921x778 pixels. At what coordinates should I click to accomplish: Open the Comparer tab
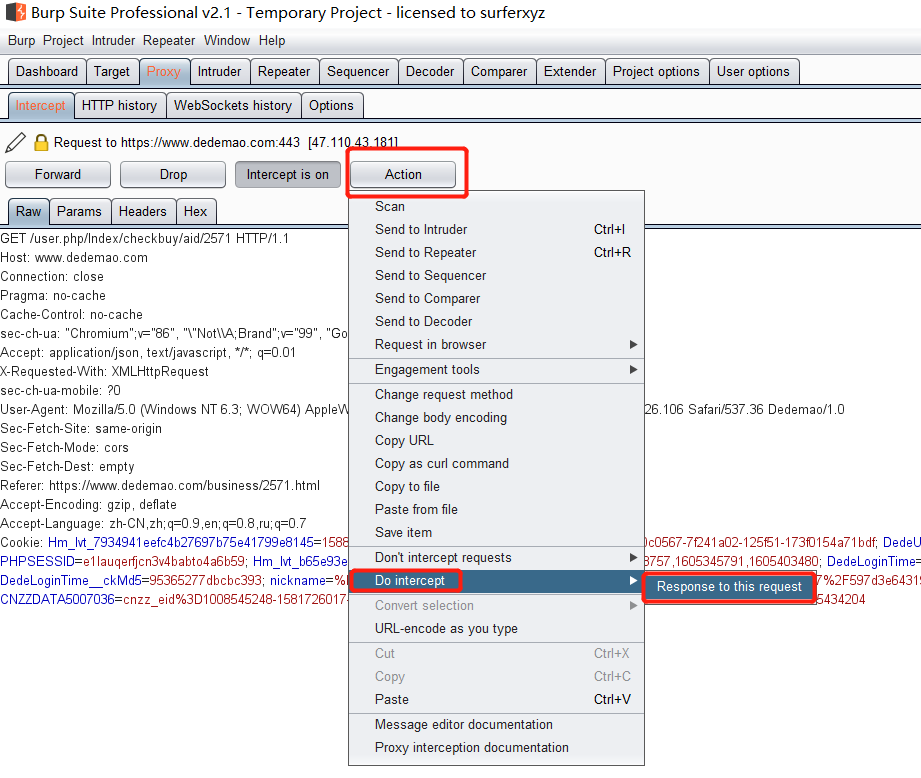coord(499,72)
